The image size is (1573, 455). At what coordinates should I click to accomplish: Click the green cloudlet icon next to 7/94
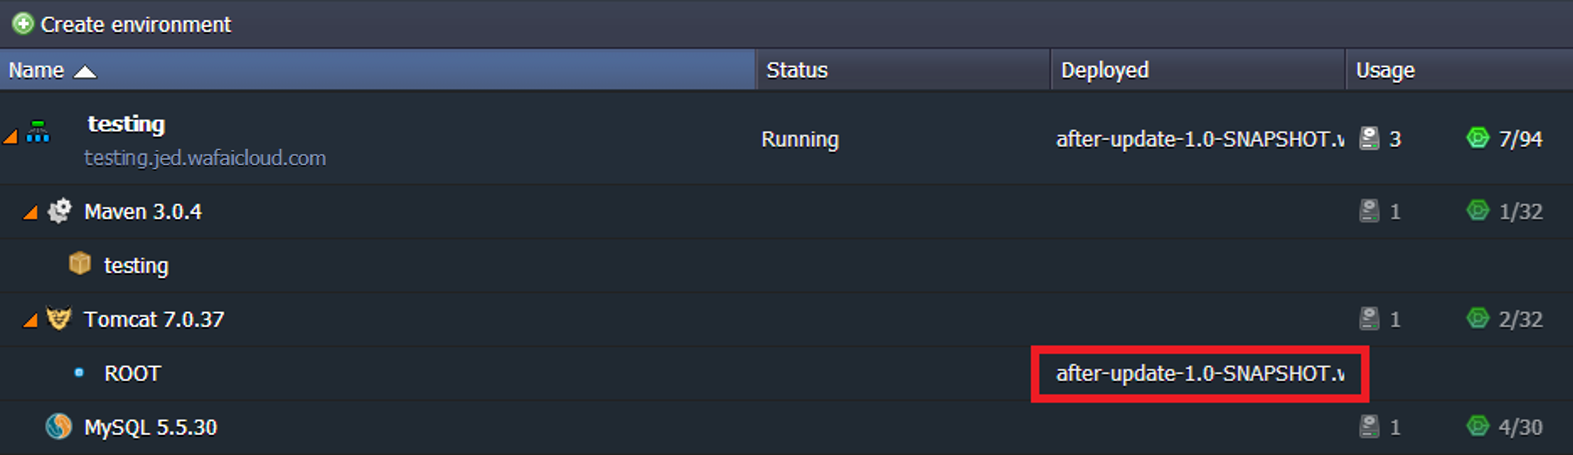point(1477,138)
